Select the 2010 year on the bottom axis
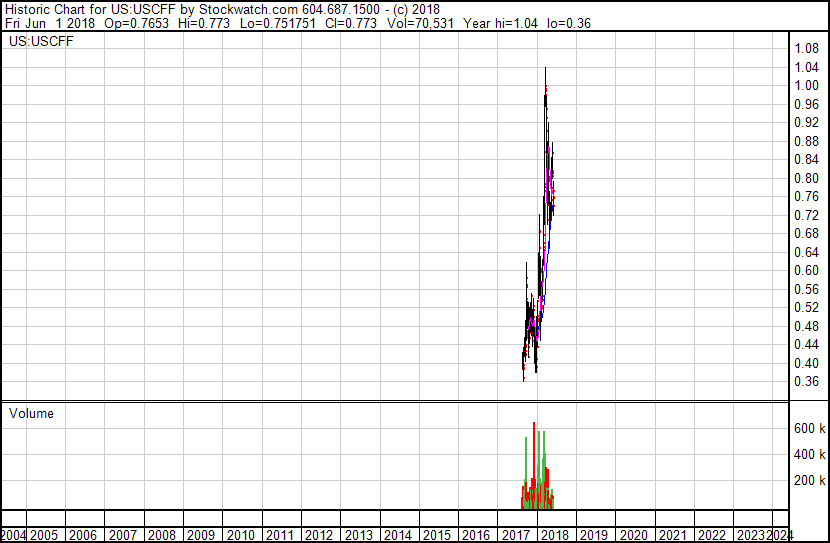This screenshot has width=830, height=543. (x=240, y=535)
